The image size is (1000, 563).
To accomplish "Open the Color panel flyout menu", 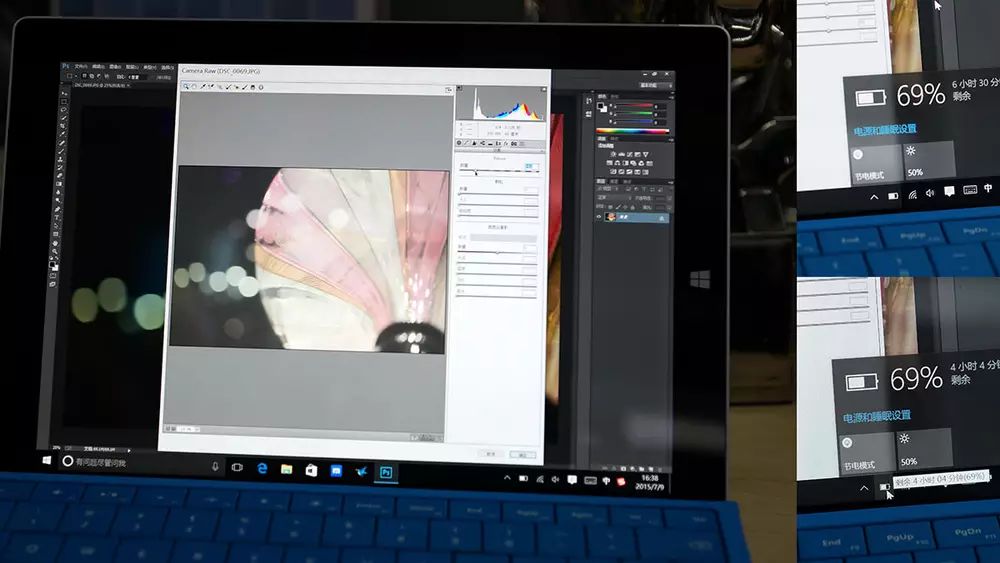I will (670, 96).
